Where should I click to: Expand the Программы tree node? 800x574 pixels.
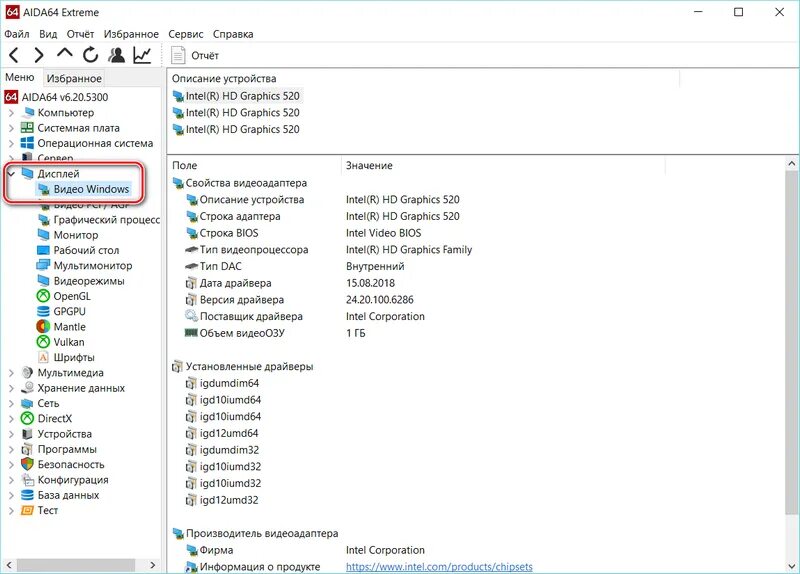coord(11,450)
